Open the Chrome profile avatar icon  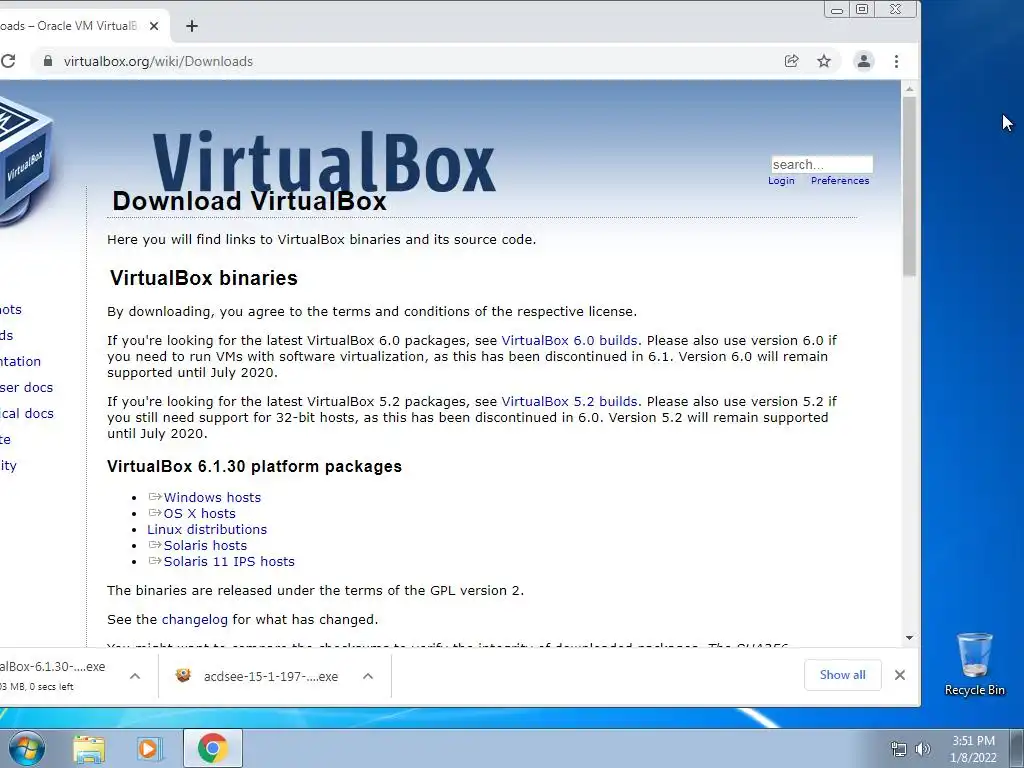pos(863,61)
